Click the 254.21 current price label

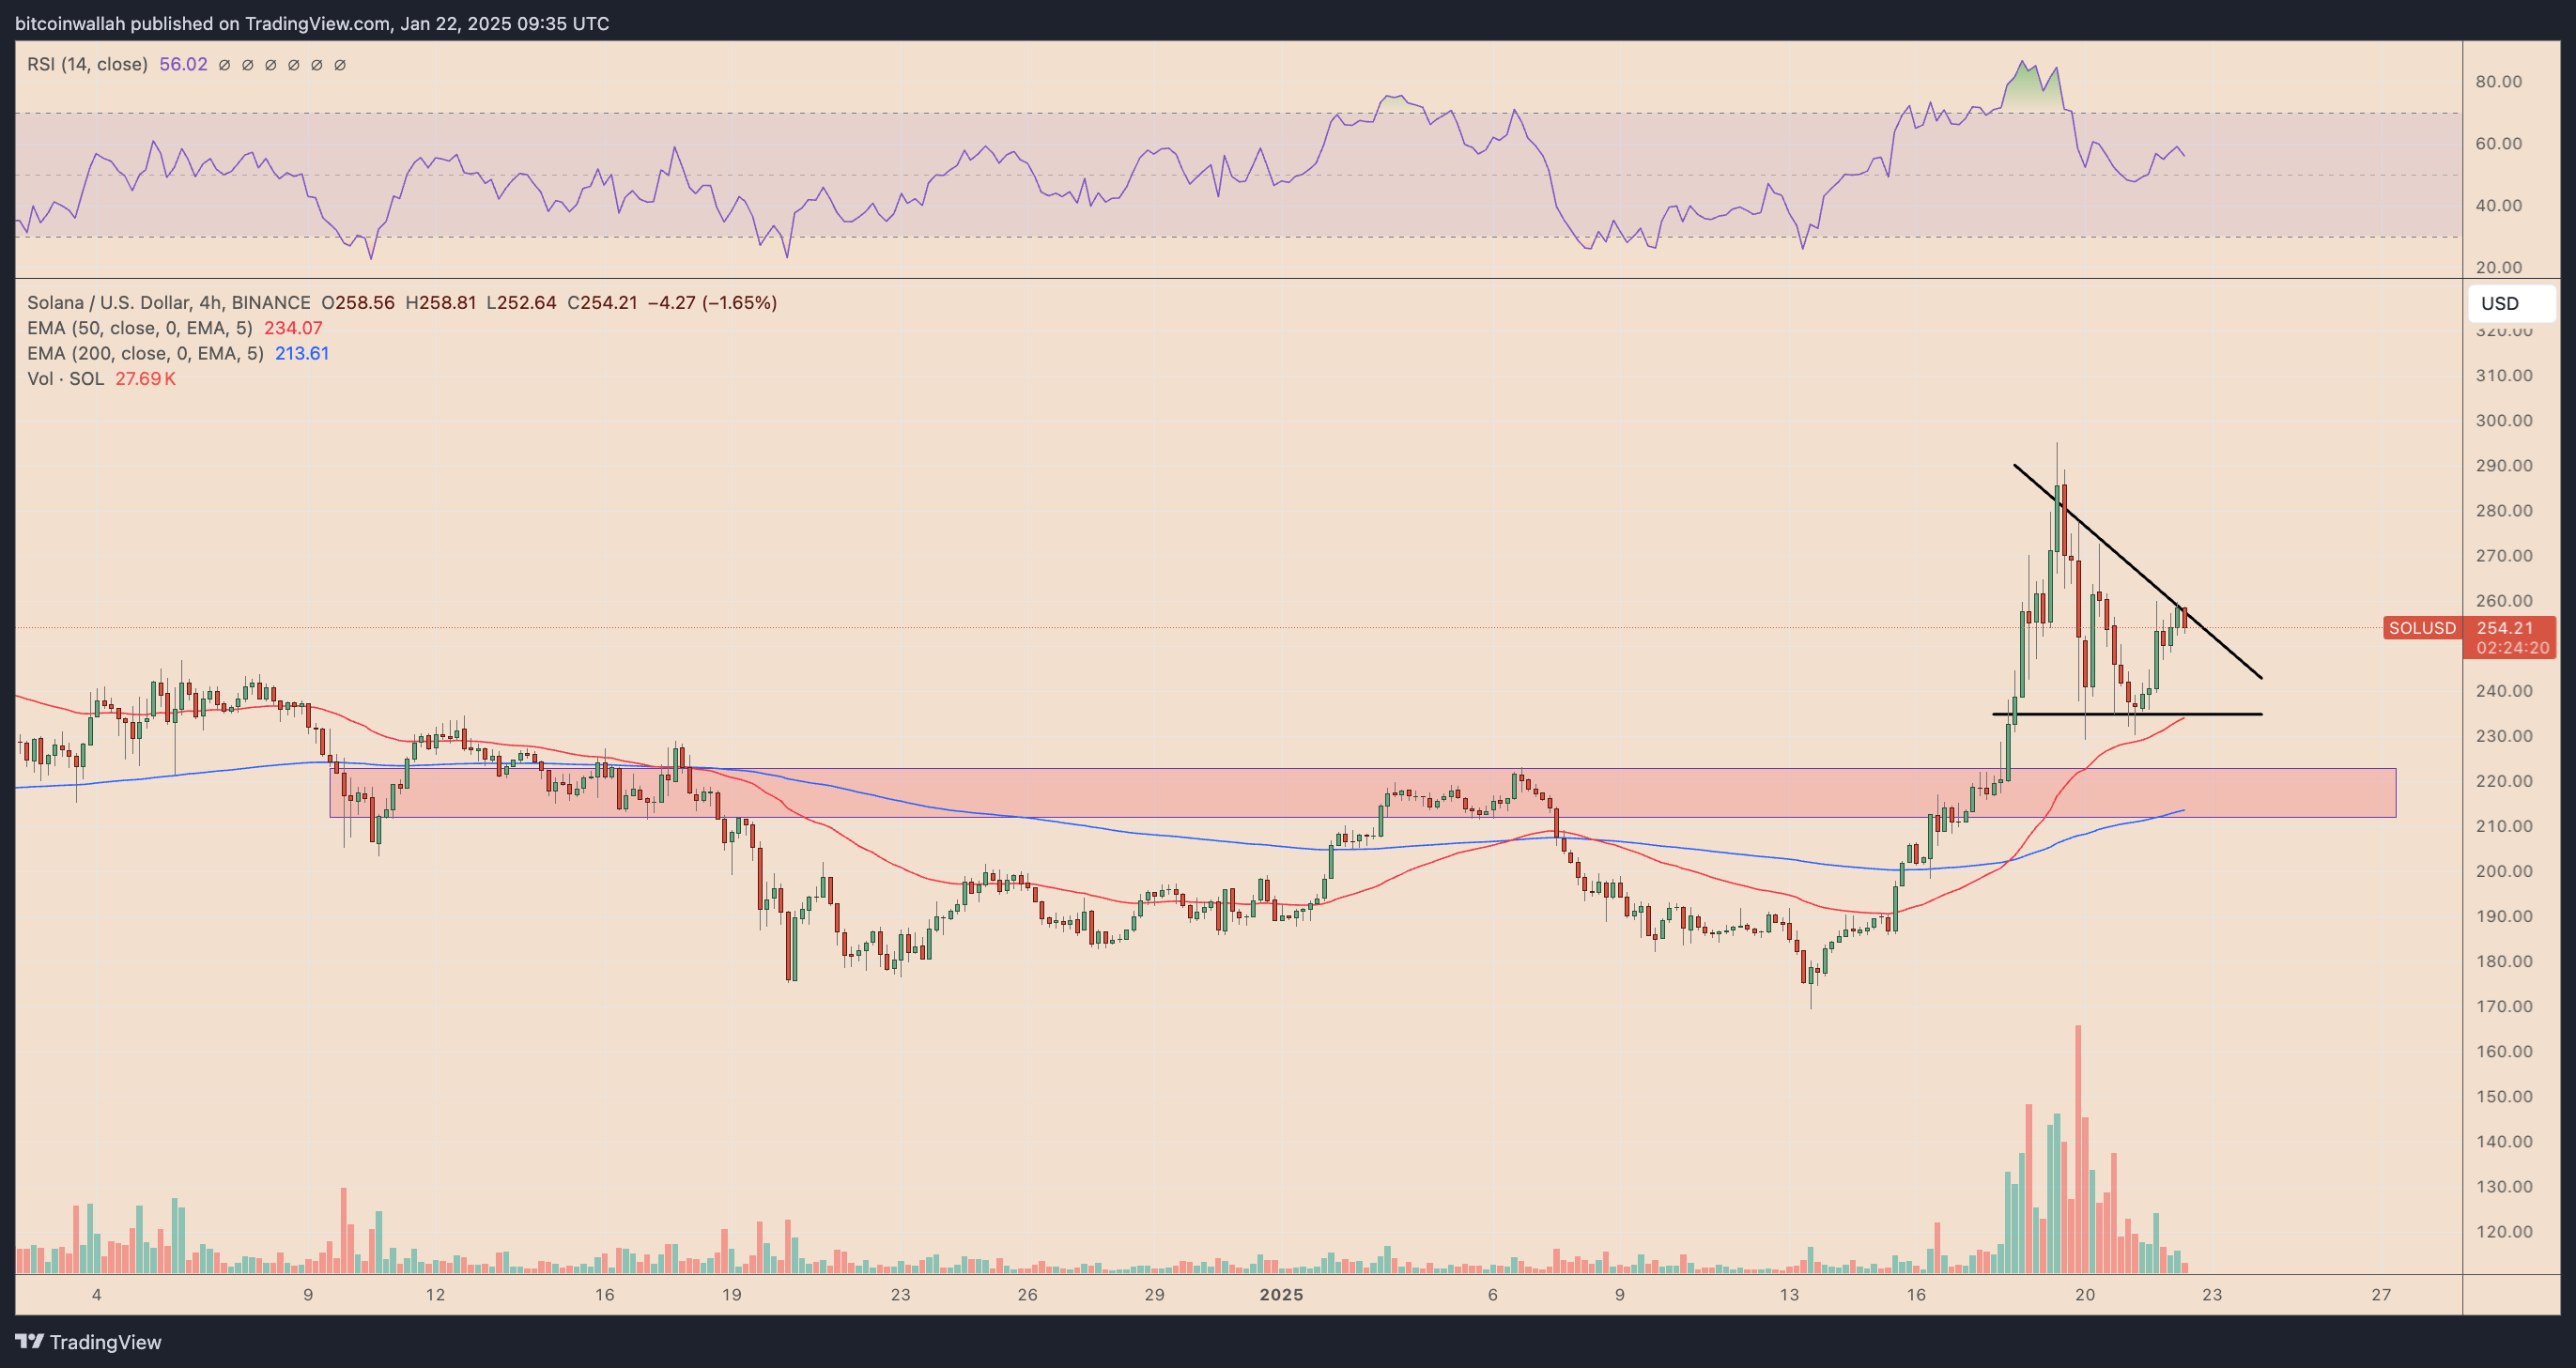[2505, 628]
